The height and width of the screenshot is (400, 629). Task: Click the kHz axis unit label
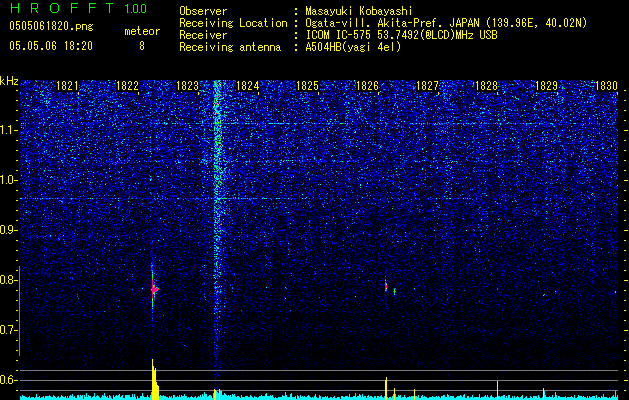tap(10, 81)
